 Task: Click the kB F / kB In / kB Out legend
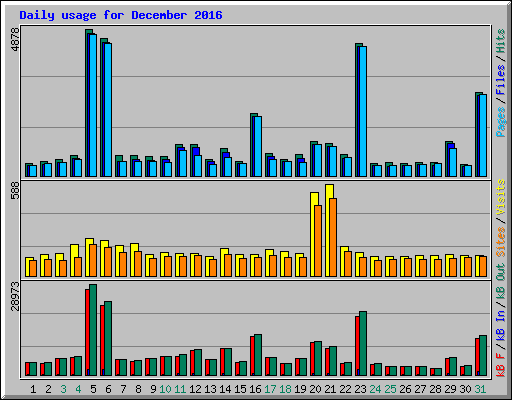pos(501,320)
